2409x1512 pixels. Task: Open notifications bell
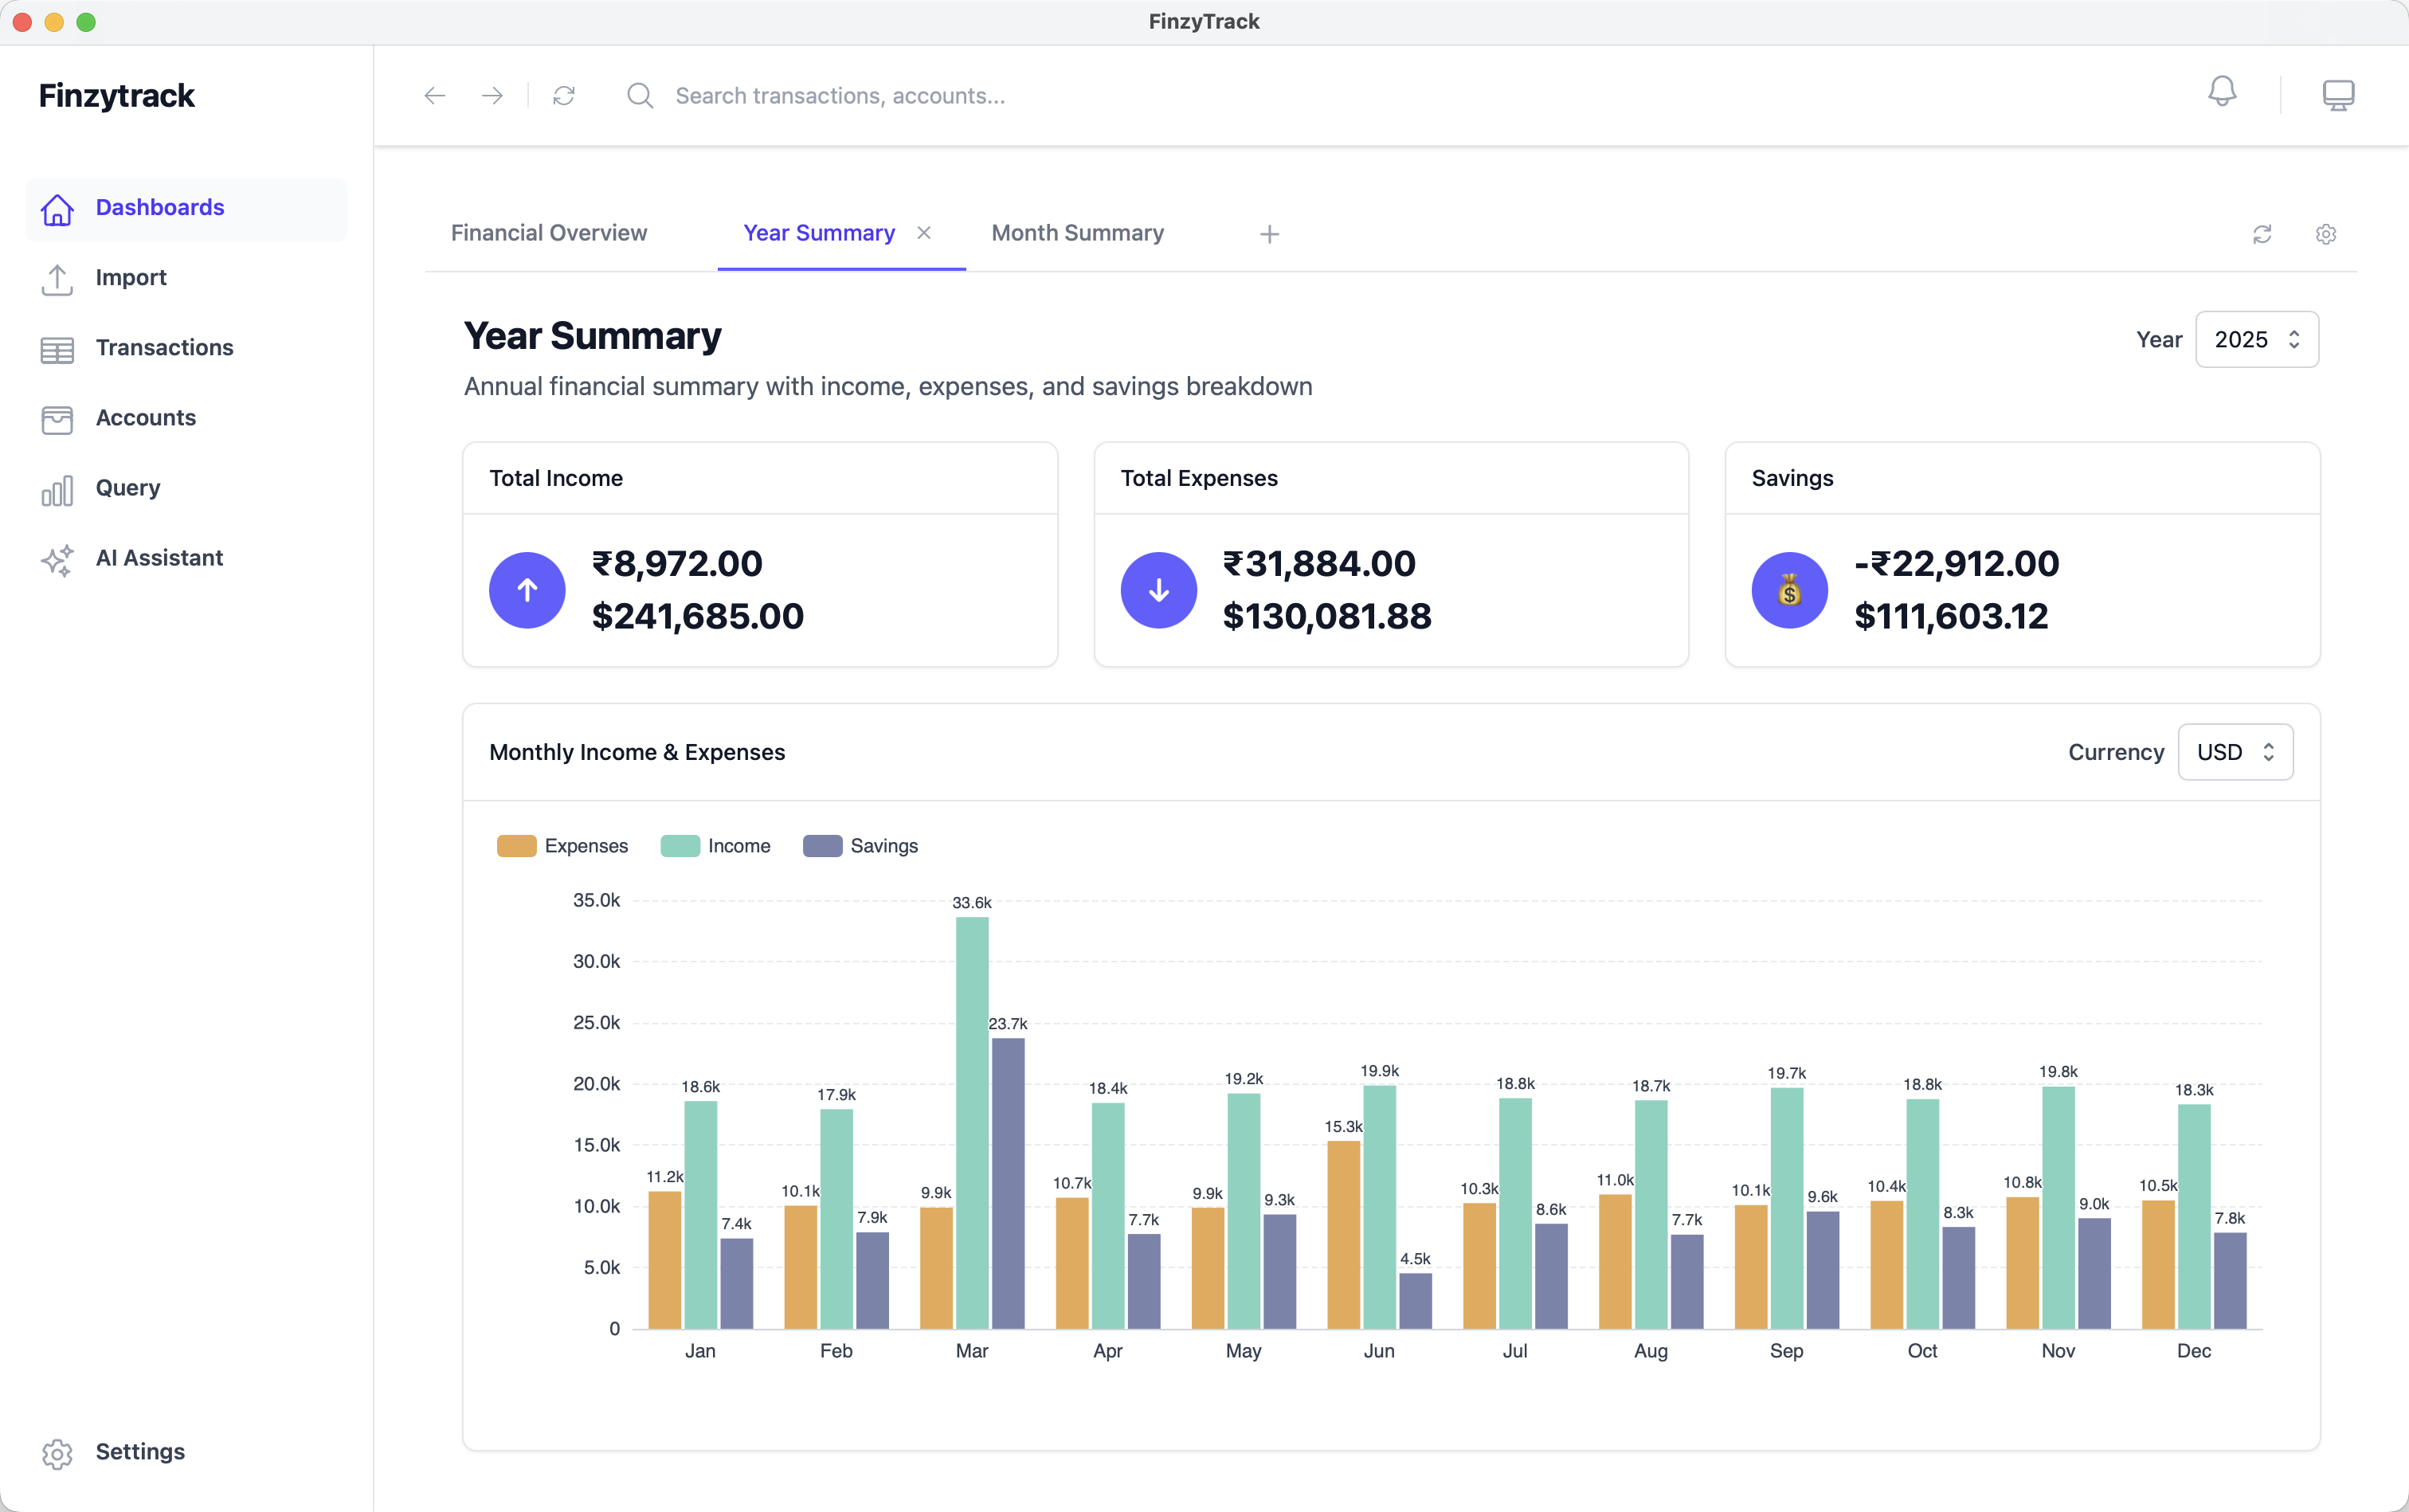pyautogui.click(x=2222, y=92)
